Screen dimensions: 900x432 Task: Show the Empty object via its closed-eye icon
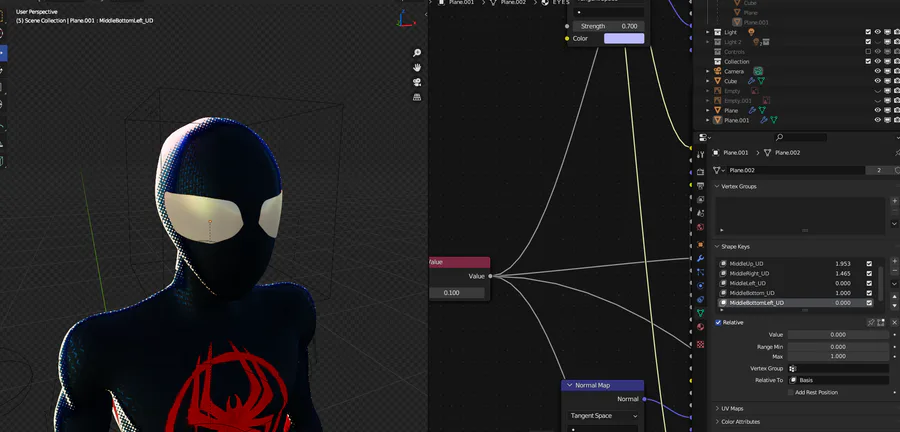pos(878,91)
